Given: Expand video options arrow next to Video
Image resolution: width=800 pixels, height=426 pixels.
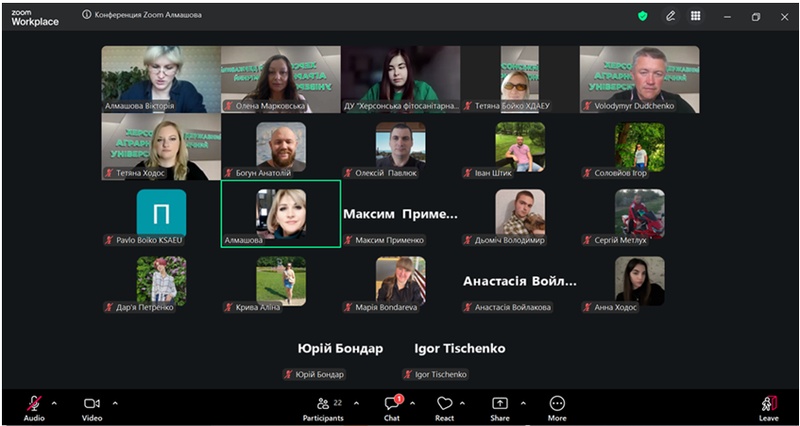Looking at the screenshot, I should 115,403.
